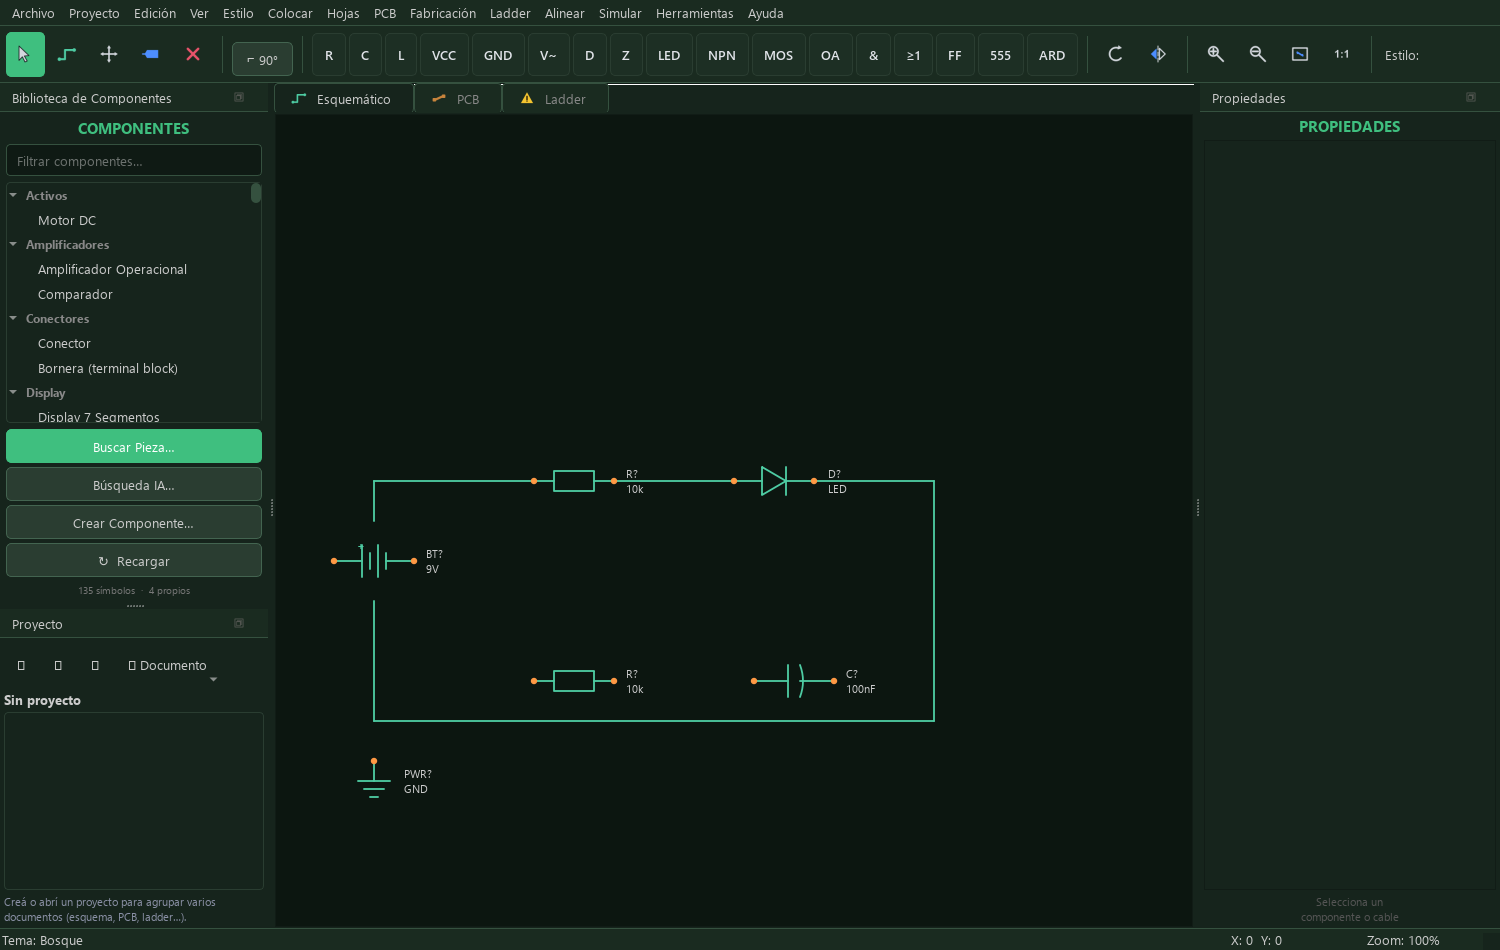Select Comparador component
This screenshot has height=950, width=1500.
coord(75,294)
